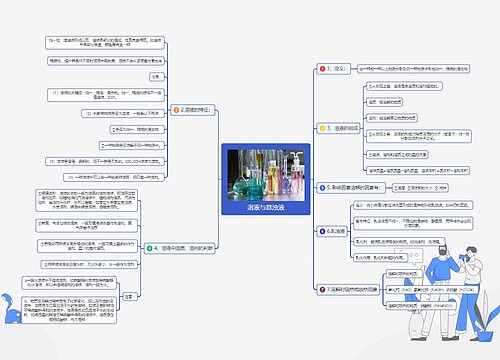Select the '7.溶解时吸热或放热现象' topic node
The image size is (500, 360).
pyautogui.click(x=348, y=289)
